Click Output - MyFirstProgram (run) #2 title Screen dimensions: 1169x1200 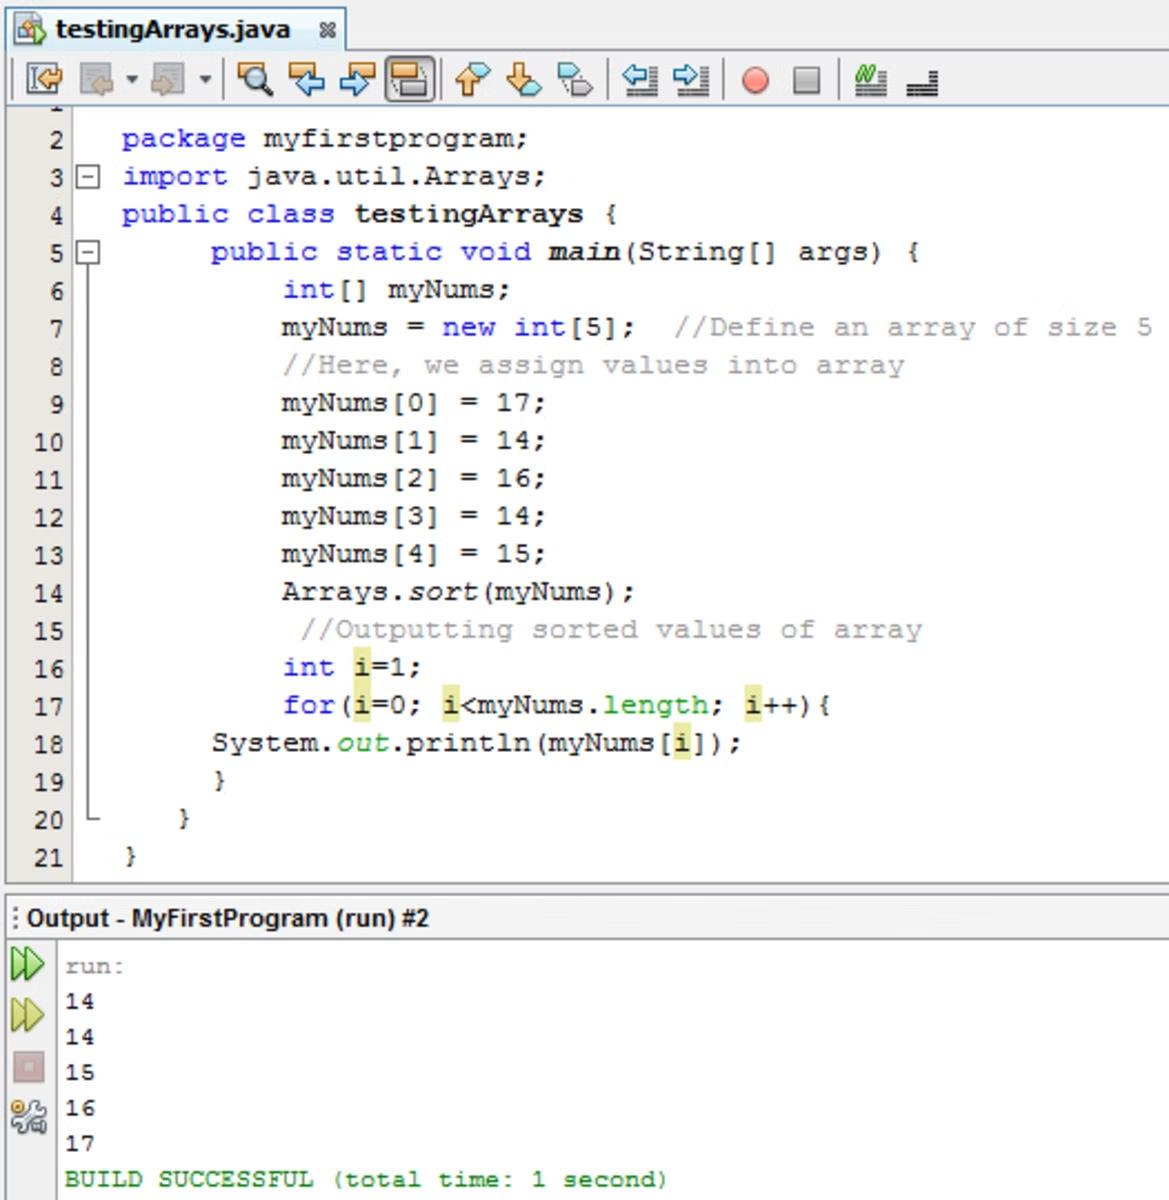(x=228, y=918)
